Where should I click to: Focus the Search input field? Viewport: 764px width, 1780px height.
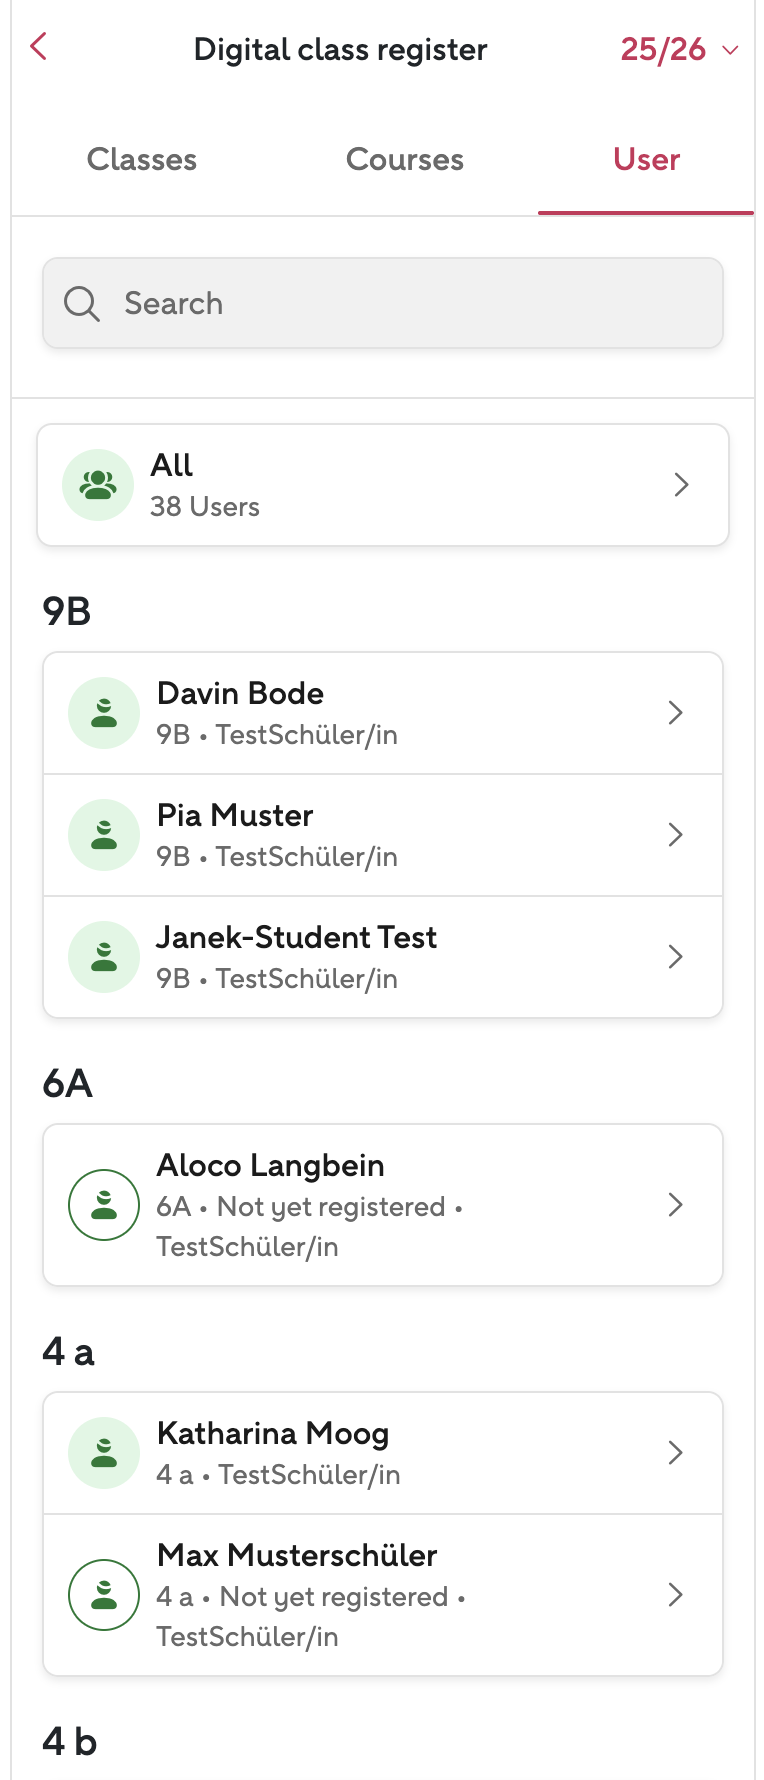[x=400, y=304]
